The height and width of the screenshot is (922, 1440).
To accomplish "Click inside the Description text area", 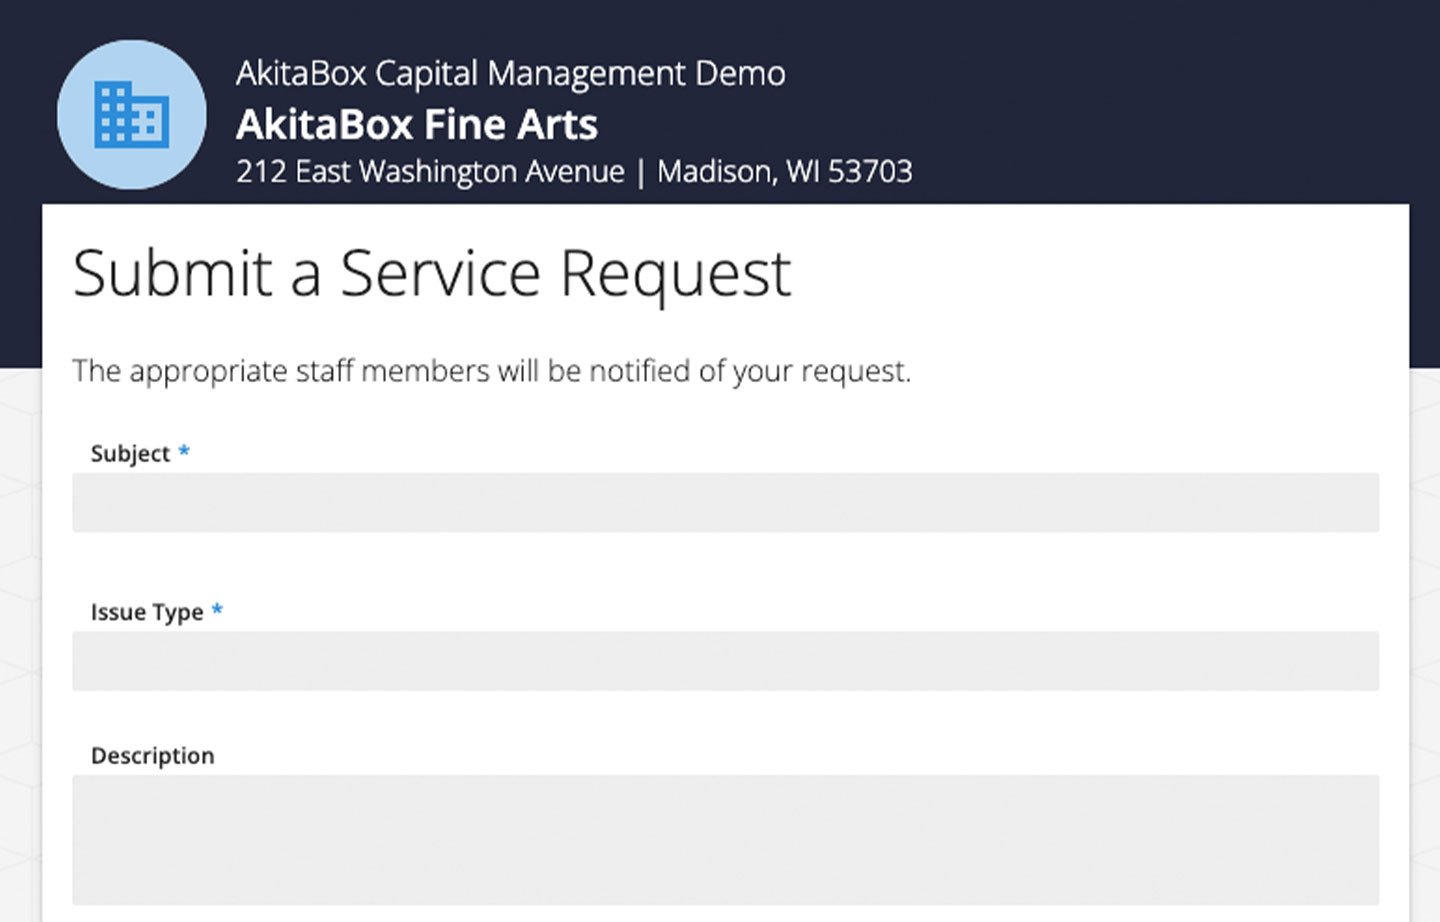I will (725, 840).
